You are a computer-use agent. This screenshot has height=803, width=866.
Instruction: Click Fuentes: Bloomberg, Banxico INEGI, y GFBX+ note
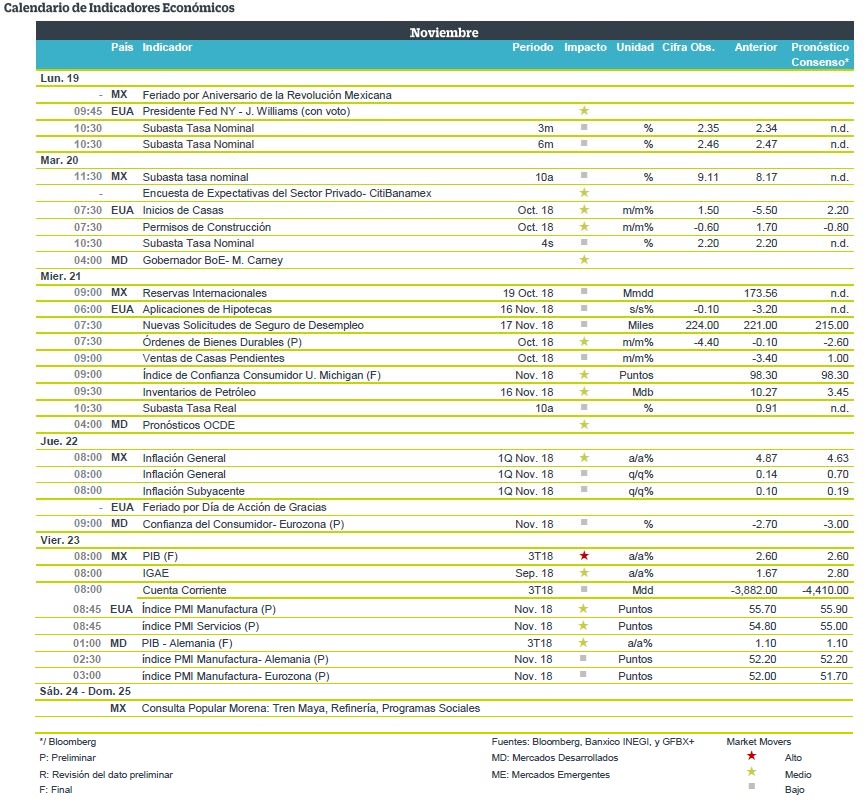(593, 742)
